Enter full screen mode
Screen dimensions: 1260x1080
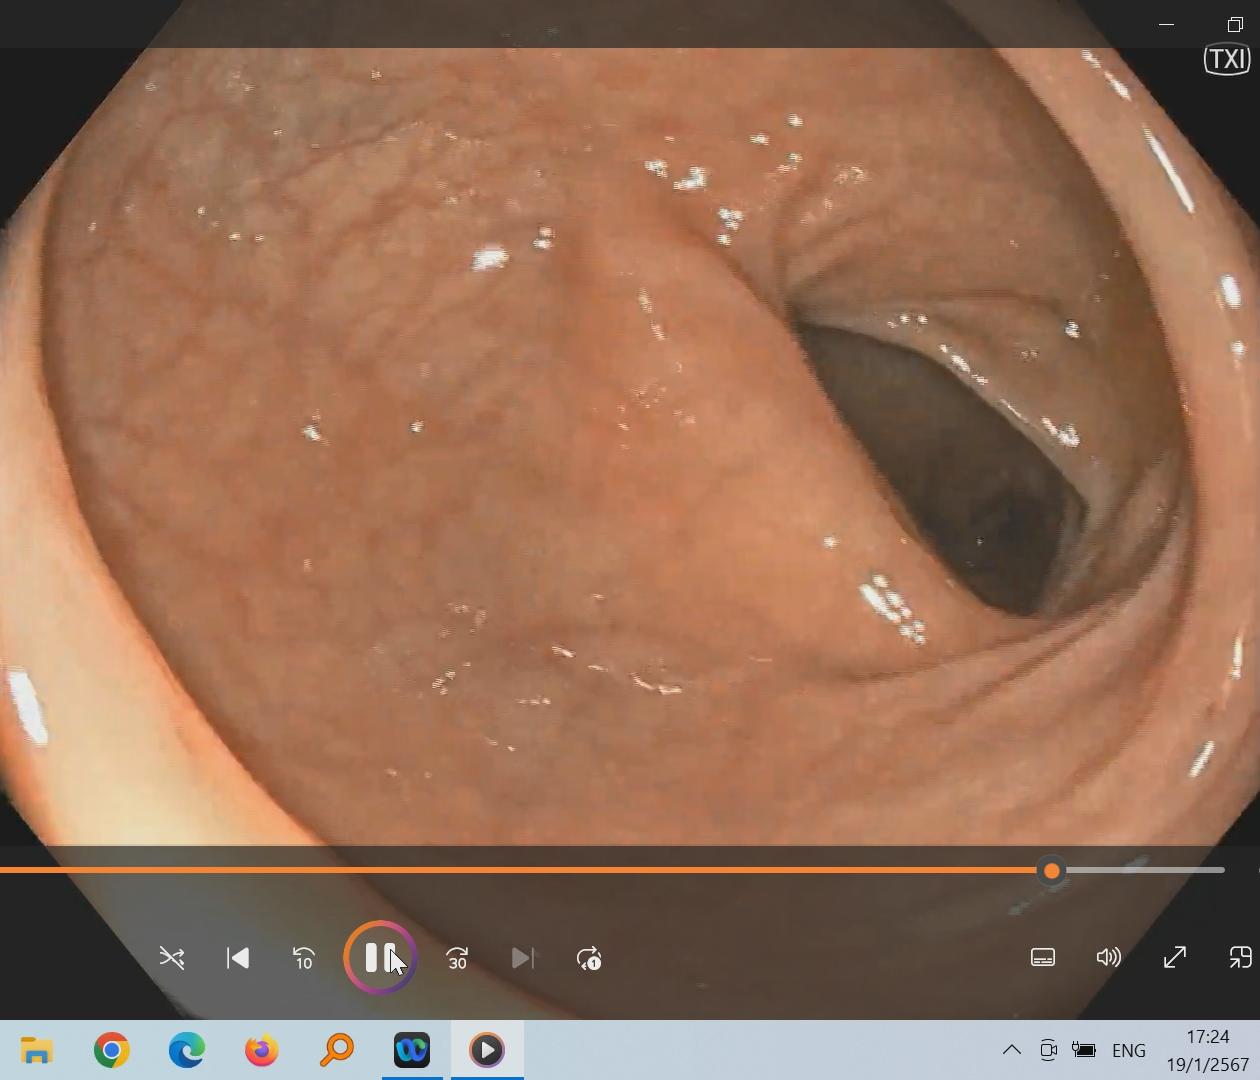point(1175,957)
